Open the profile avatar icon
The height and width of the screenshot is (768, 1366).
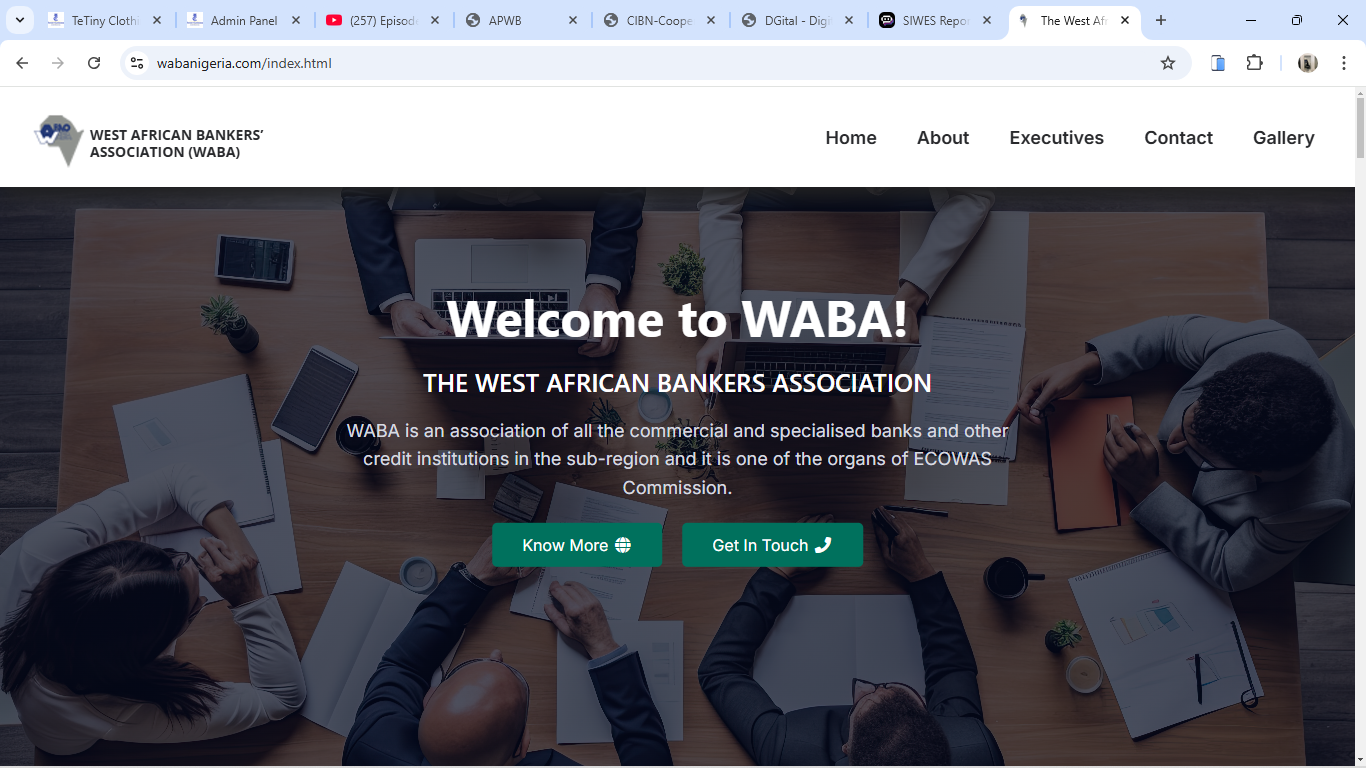pos(1308,63)
